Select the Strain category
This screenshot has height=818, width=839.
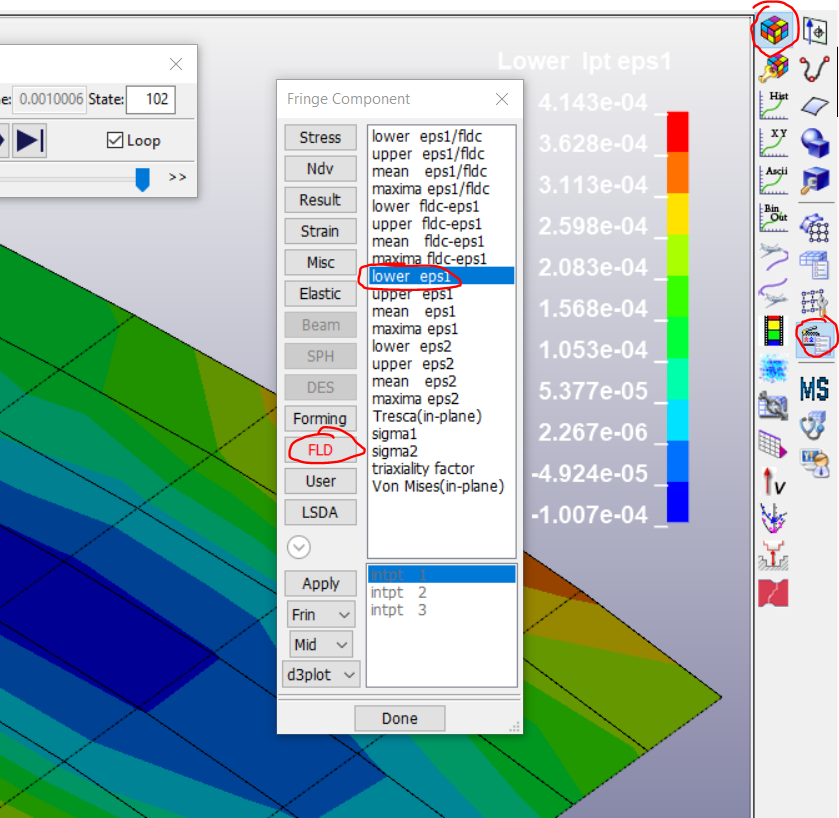coord(321,231)
